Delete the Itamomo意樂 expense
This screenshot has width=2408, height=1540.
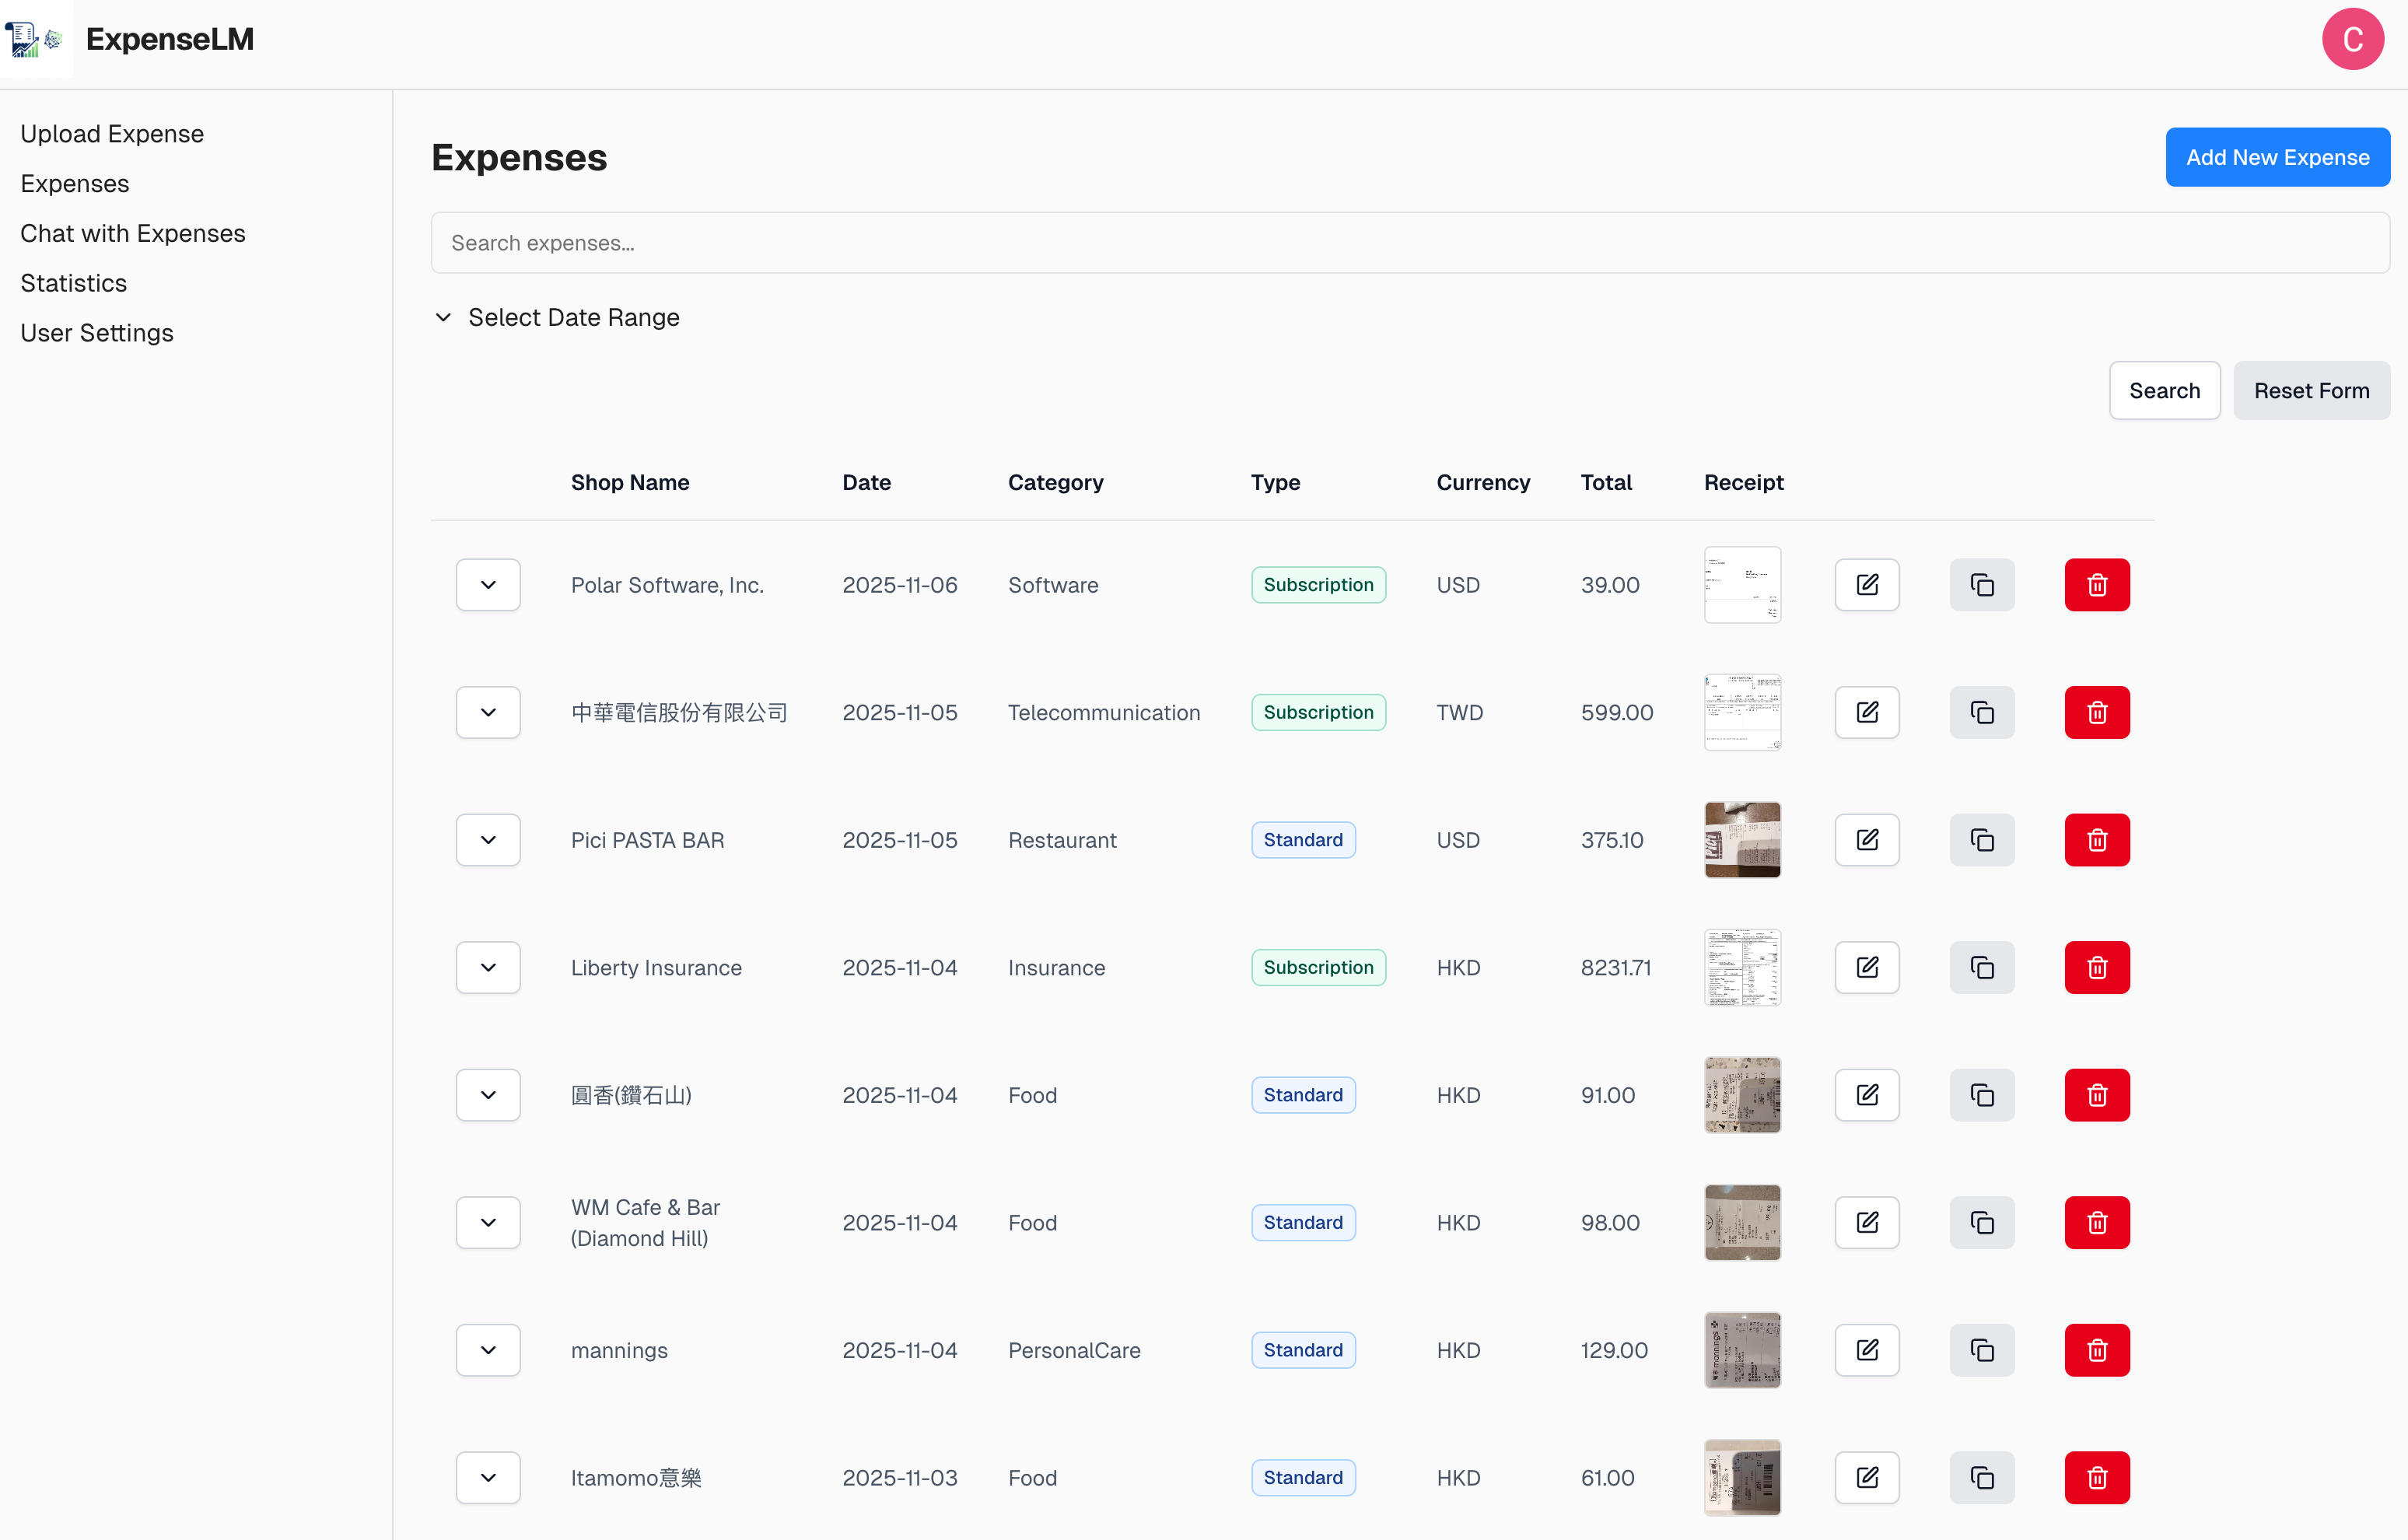2097,1477
